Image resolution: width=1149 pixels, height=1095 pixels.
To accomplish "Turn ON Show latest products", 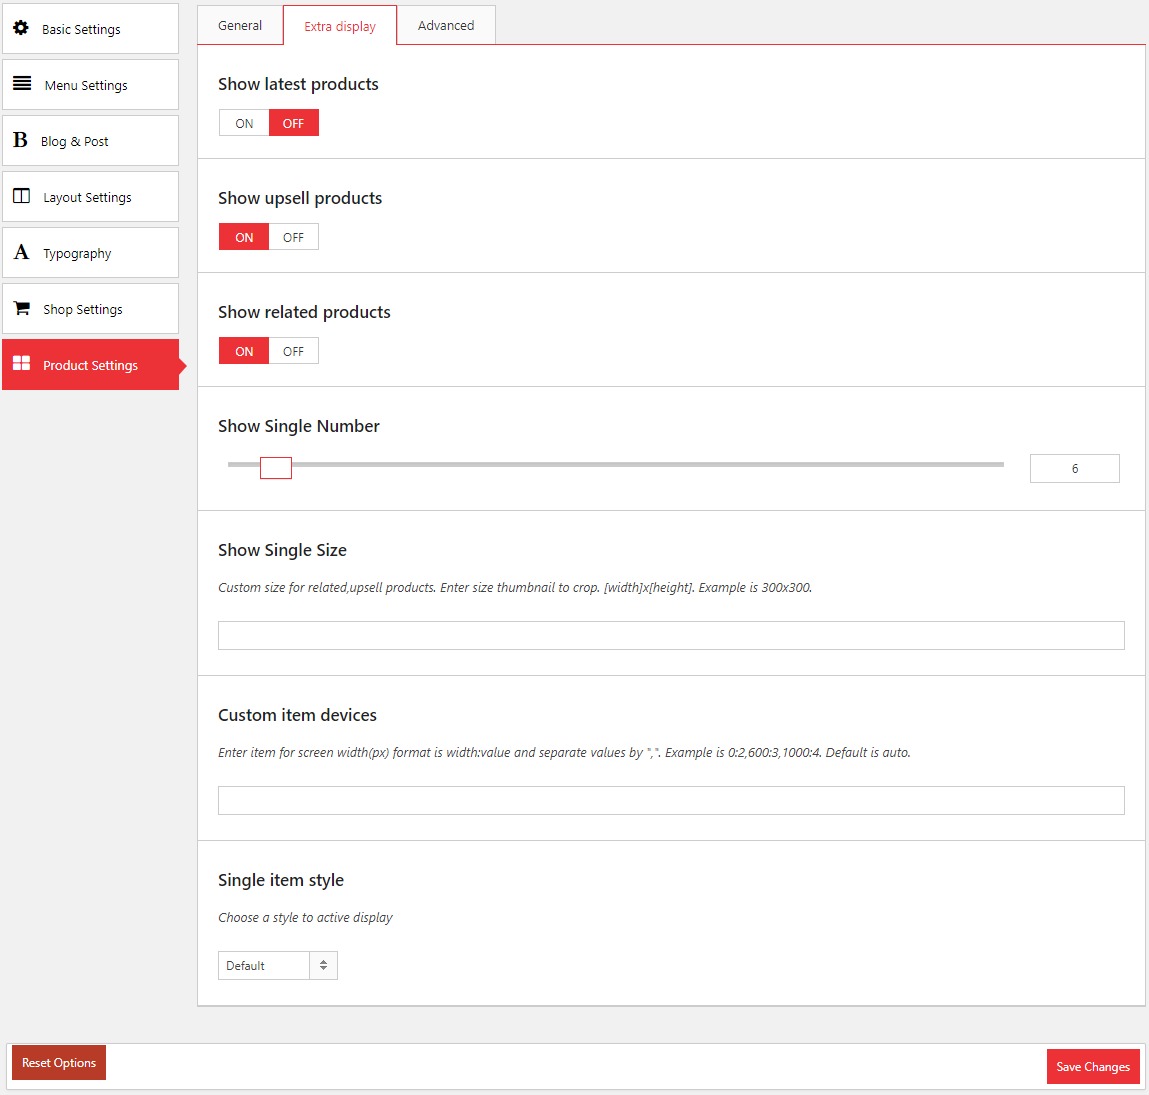I will click(x=244, y=123).
